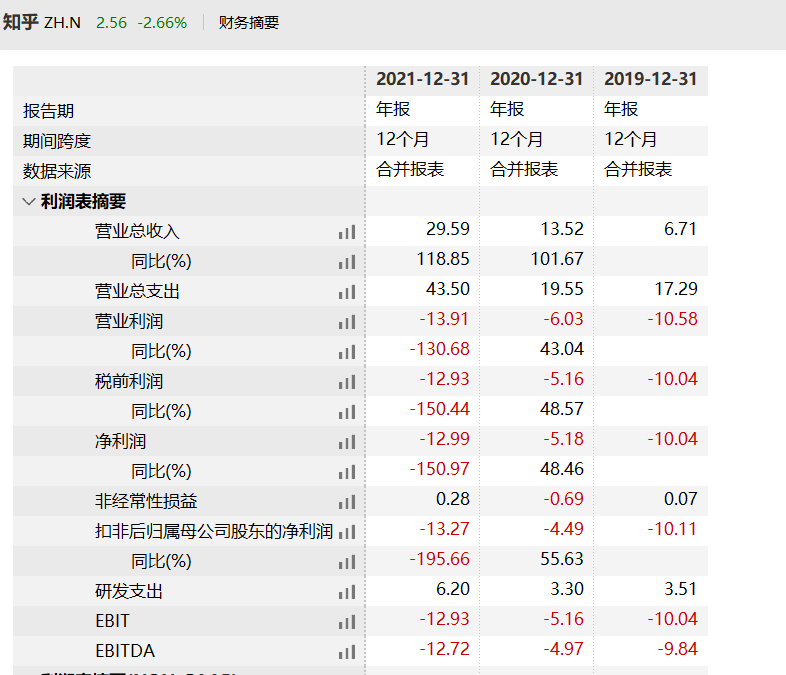Collapse the 利润表摘要 section
The image size is (786, 675).
pos(29,201)
